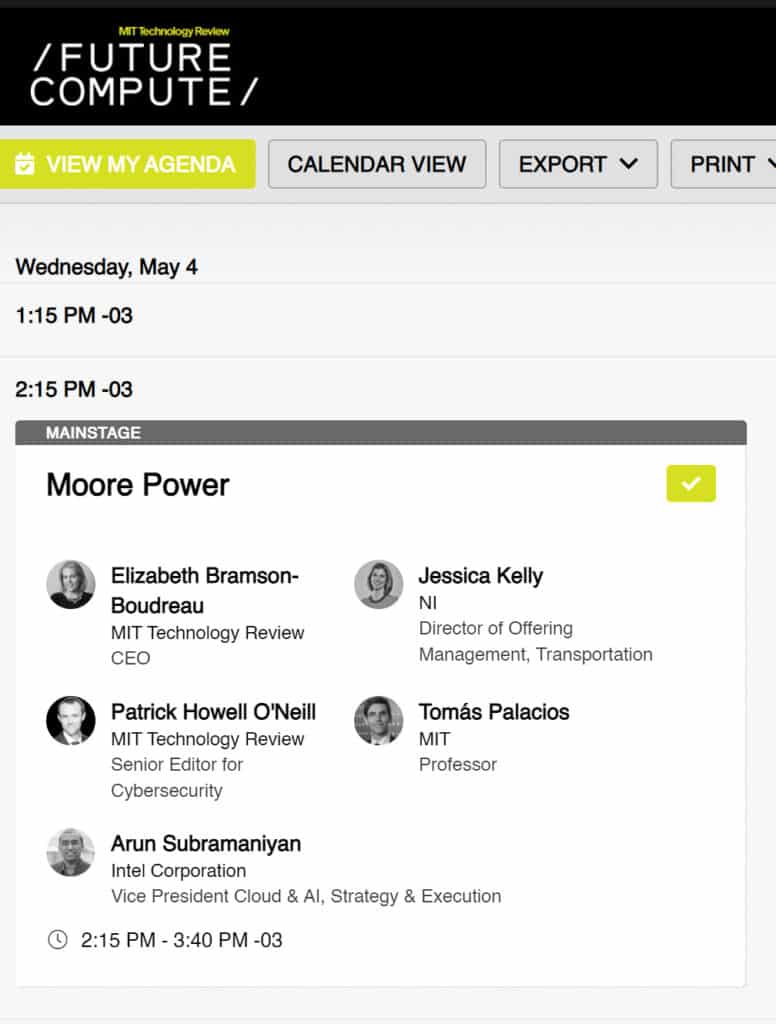
Task: Click the Jessica Kelly speaker name
Action: pyautogui.click(x=481, y=576)
